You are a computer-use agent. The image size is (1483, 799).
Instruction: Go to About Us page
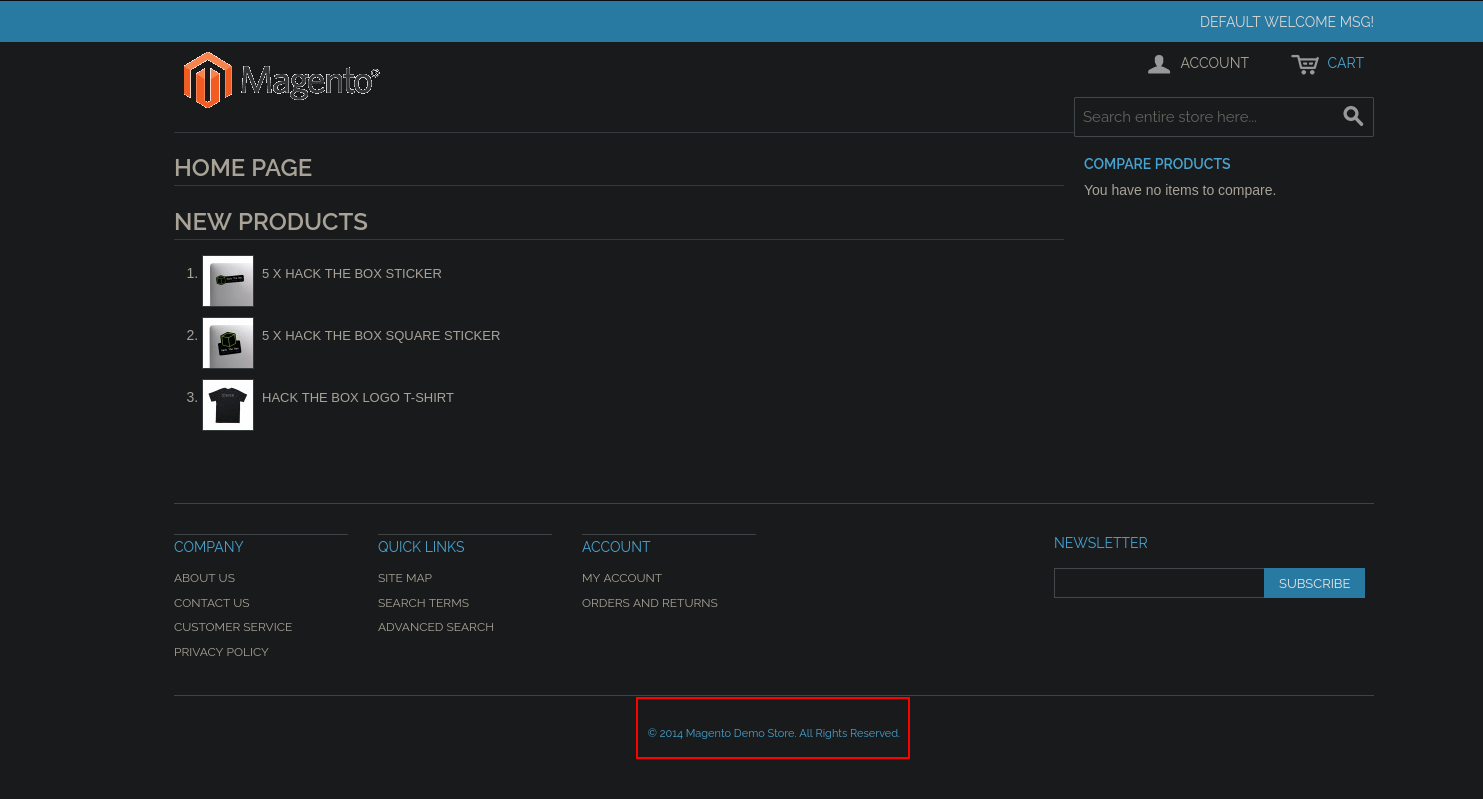point(204,578)
